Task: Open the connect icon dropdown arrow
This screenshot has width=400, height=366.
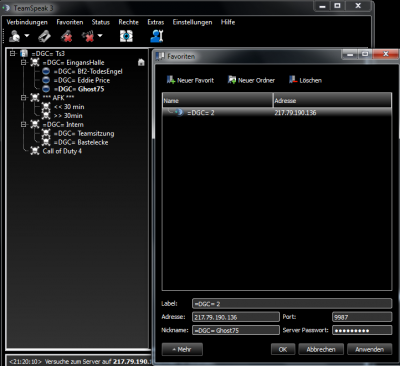Action: [27, 36]
